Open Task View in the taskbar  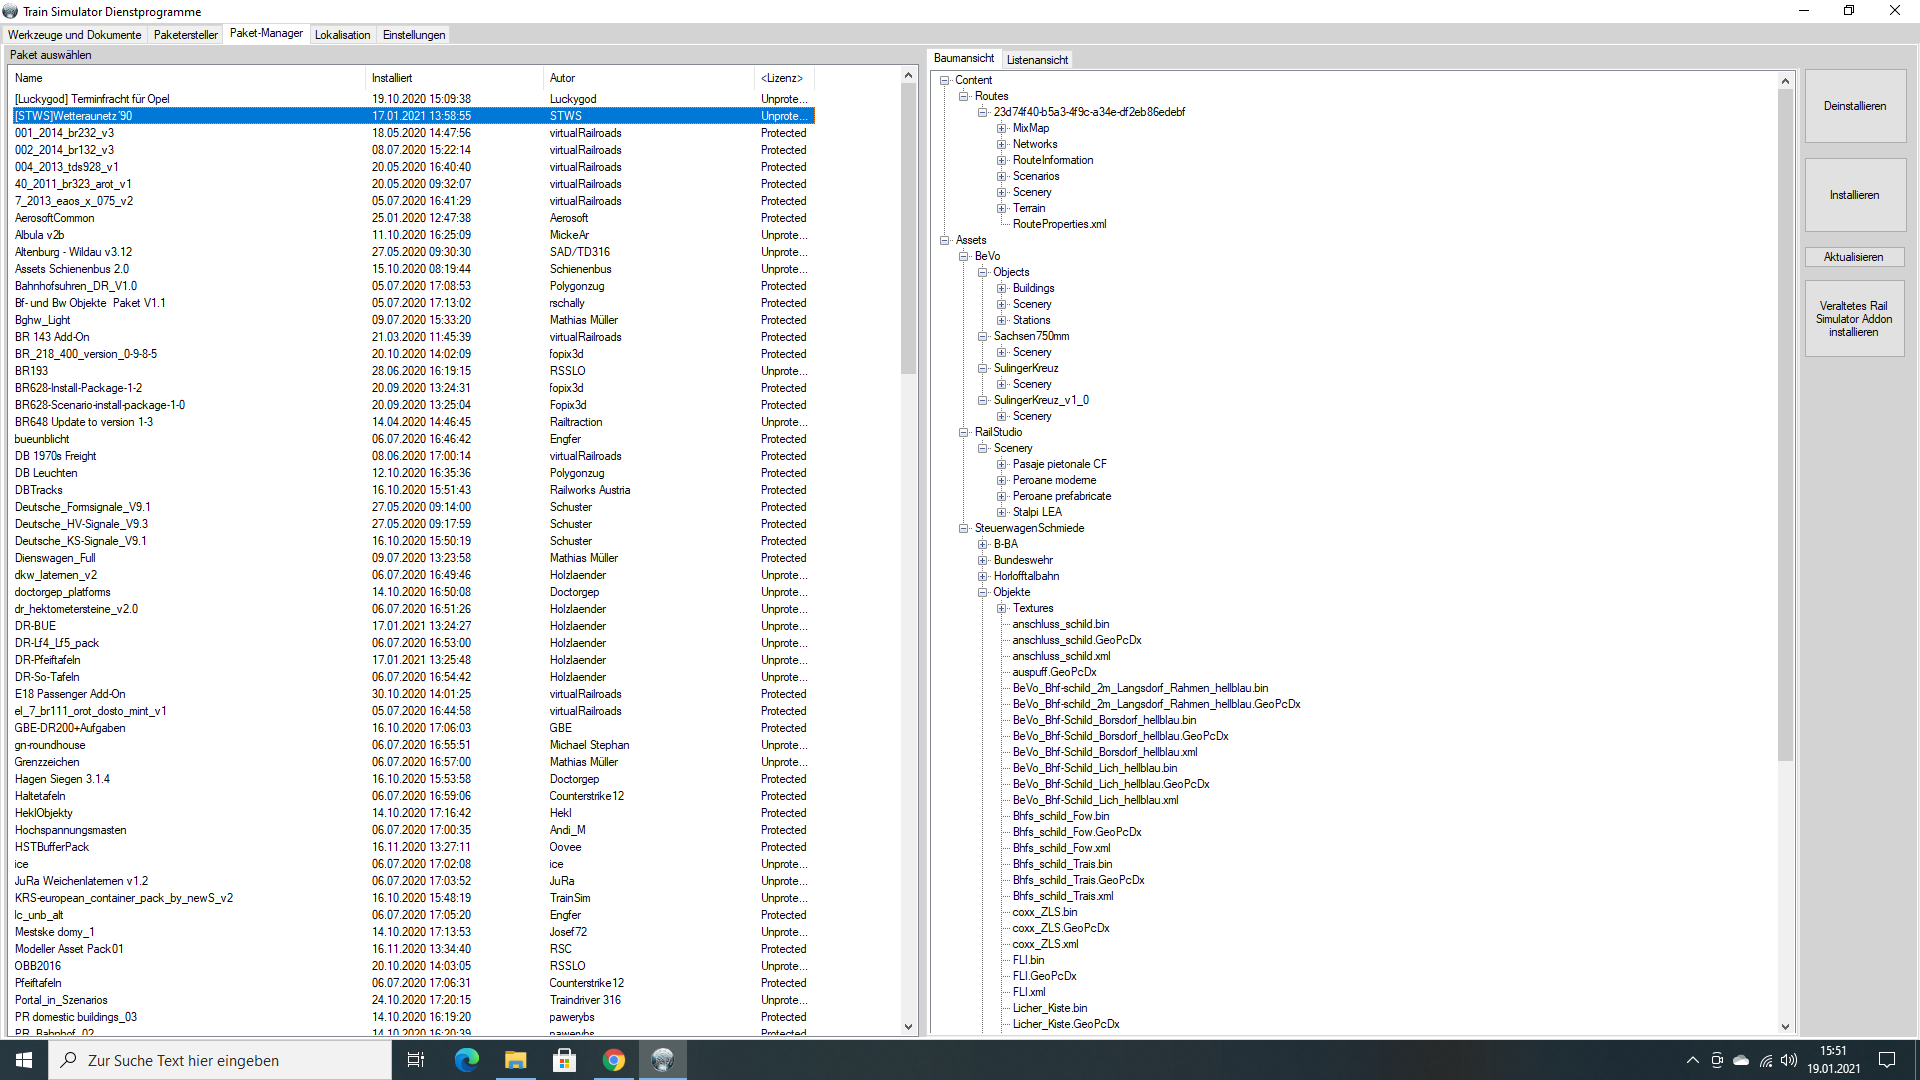tap(416, 1060)
